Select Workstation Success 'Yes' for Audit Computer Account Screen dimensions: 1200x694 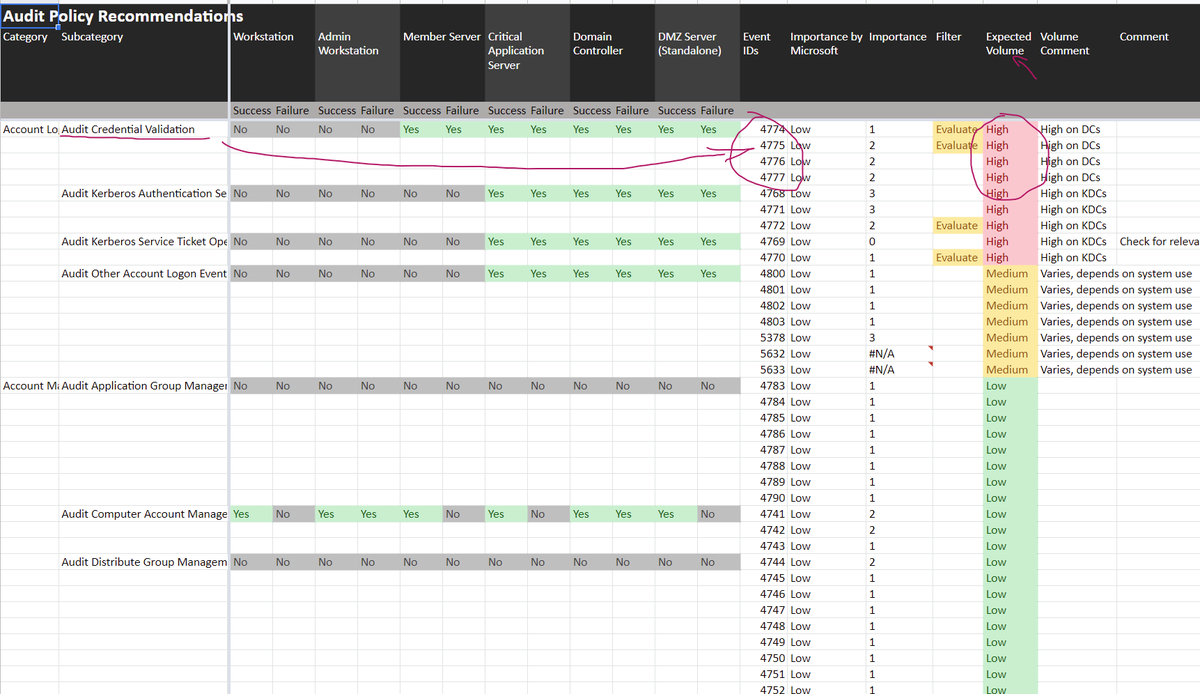tap(252, 513)
